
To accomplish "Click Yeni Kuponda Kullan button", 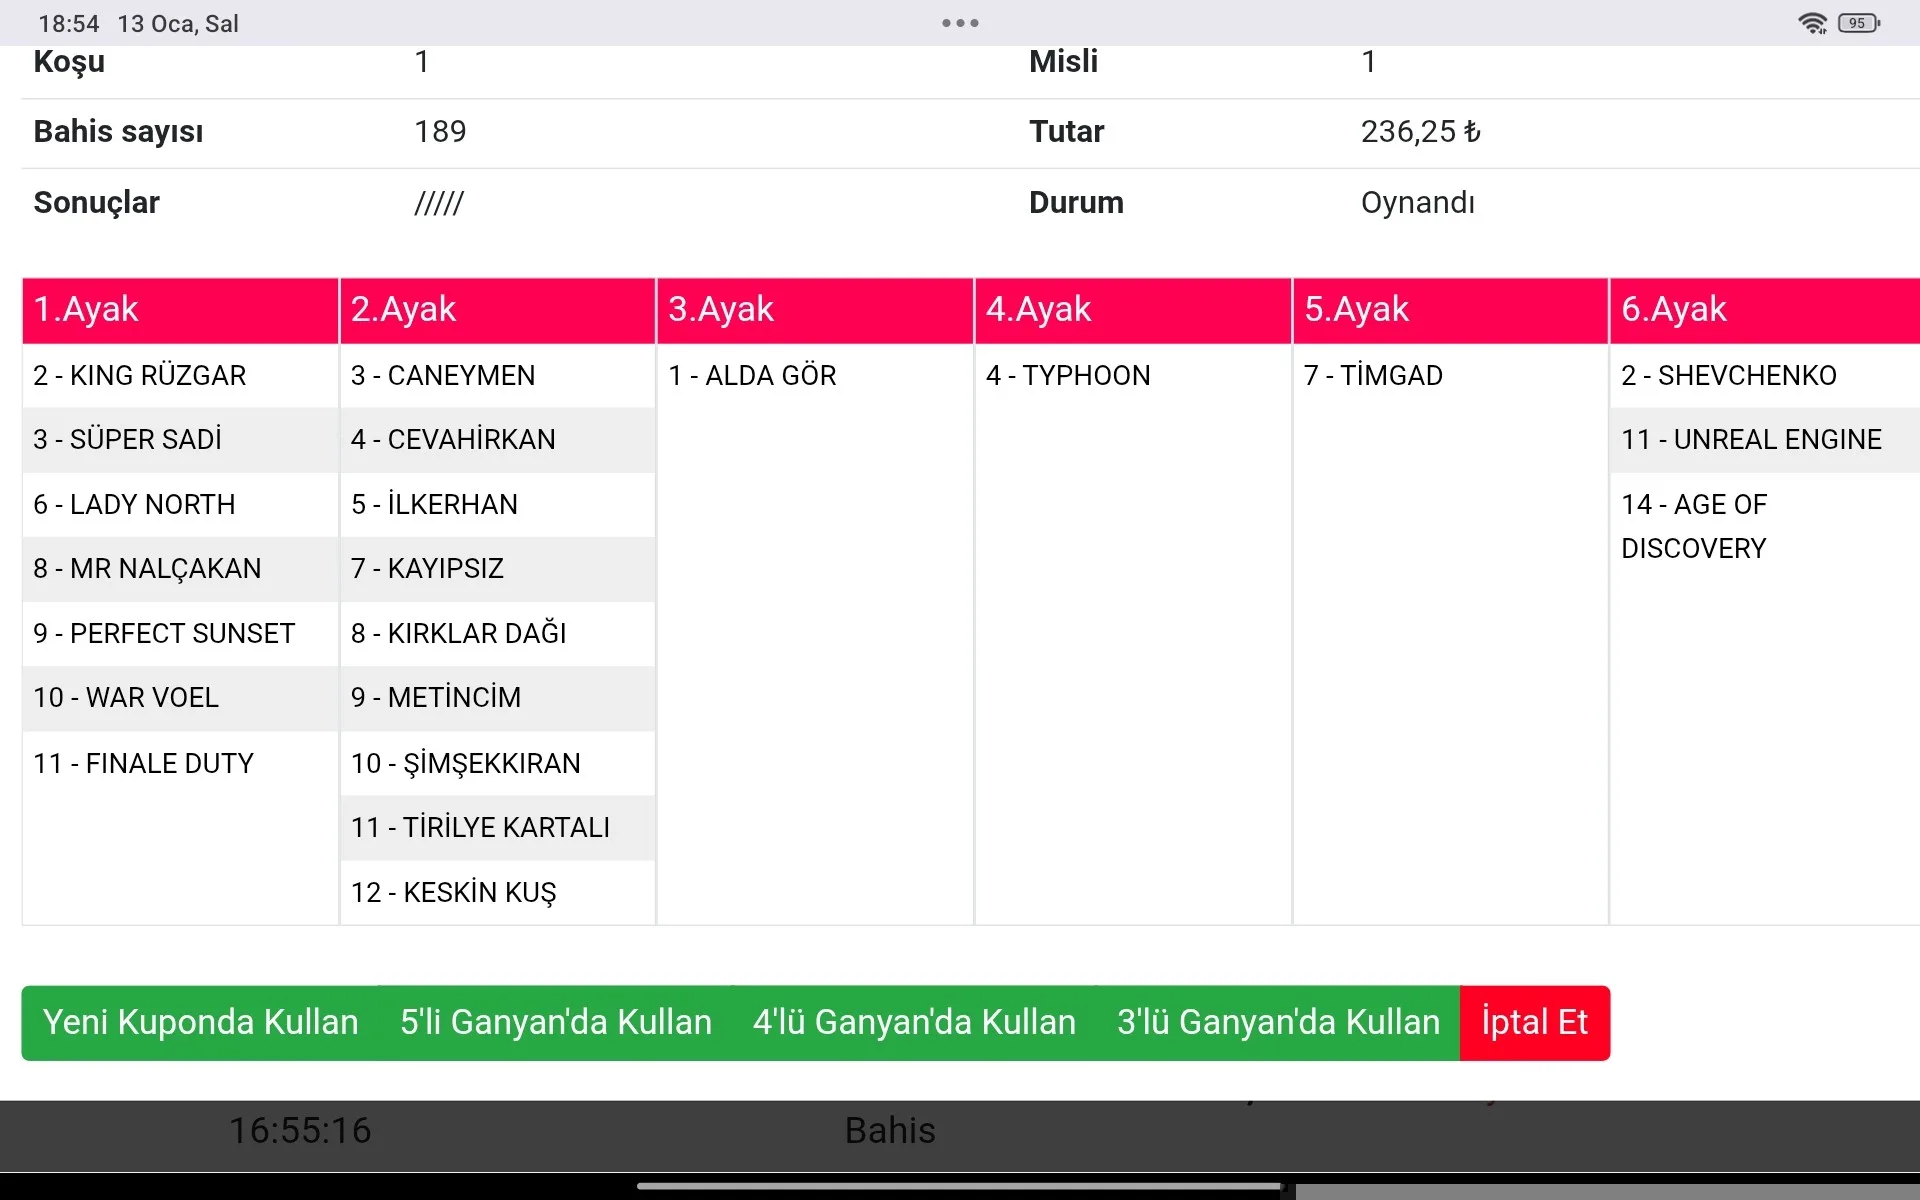I will click(x=201, y=1022).
